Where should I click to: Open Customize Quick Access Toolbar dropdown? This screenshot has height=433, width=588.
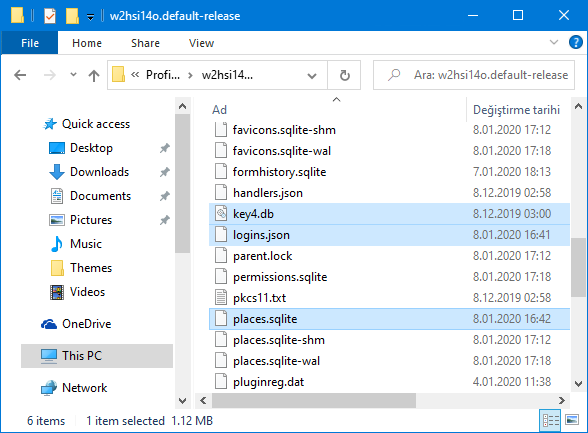90,17
